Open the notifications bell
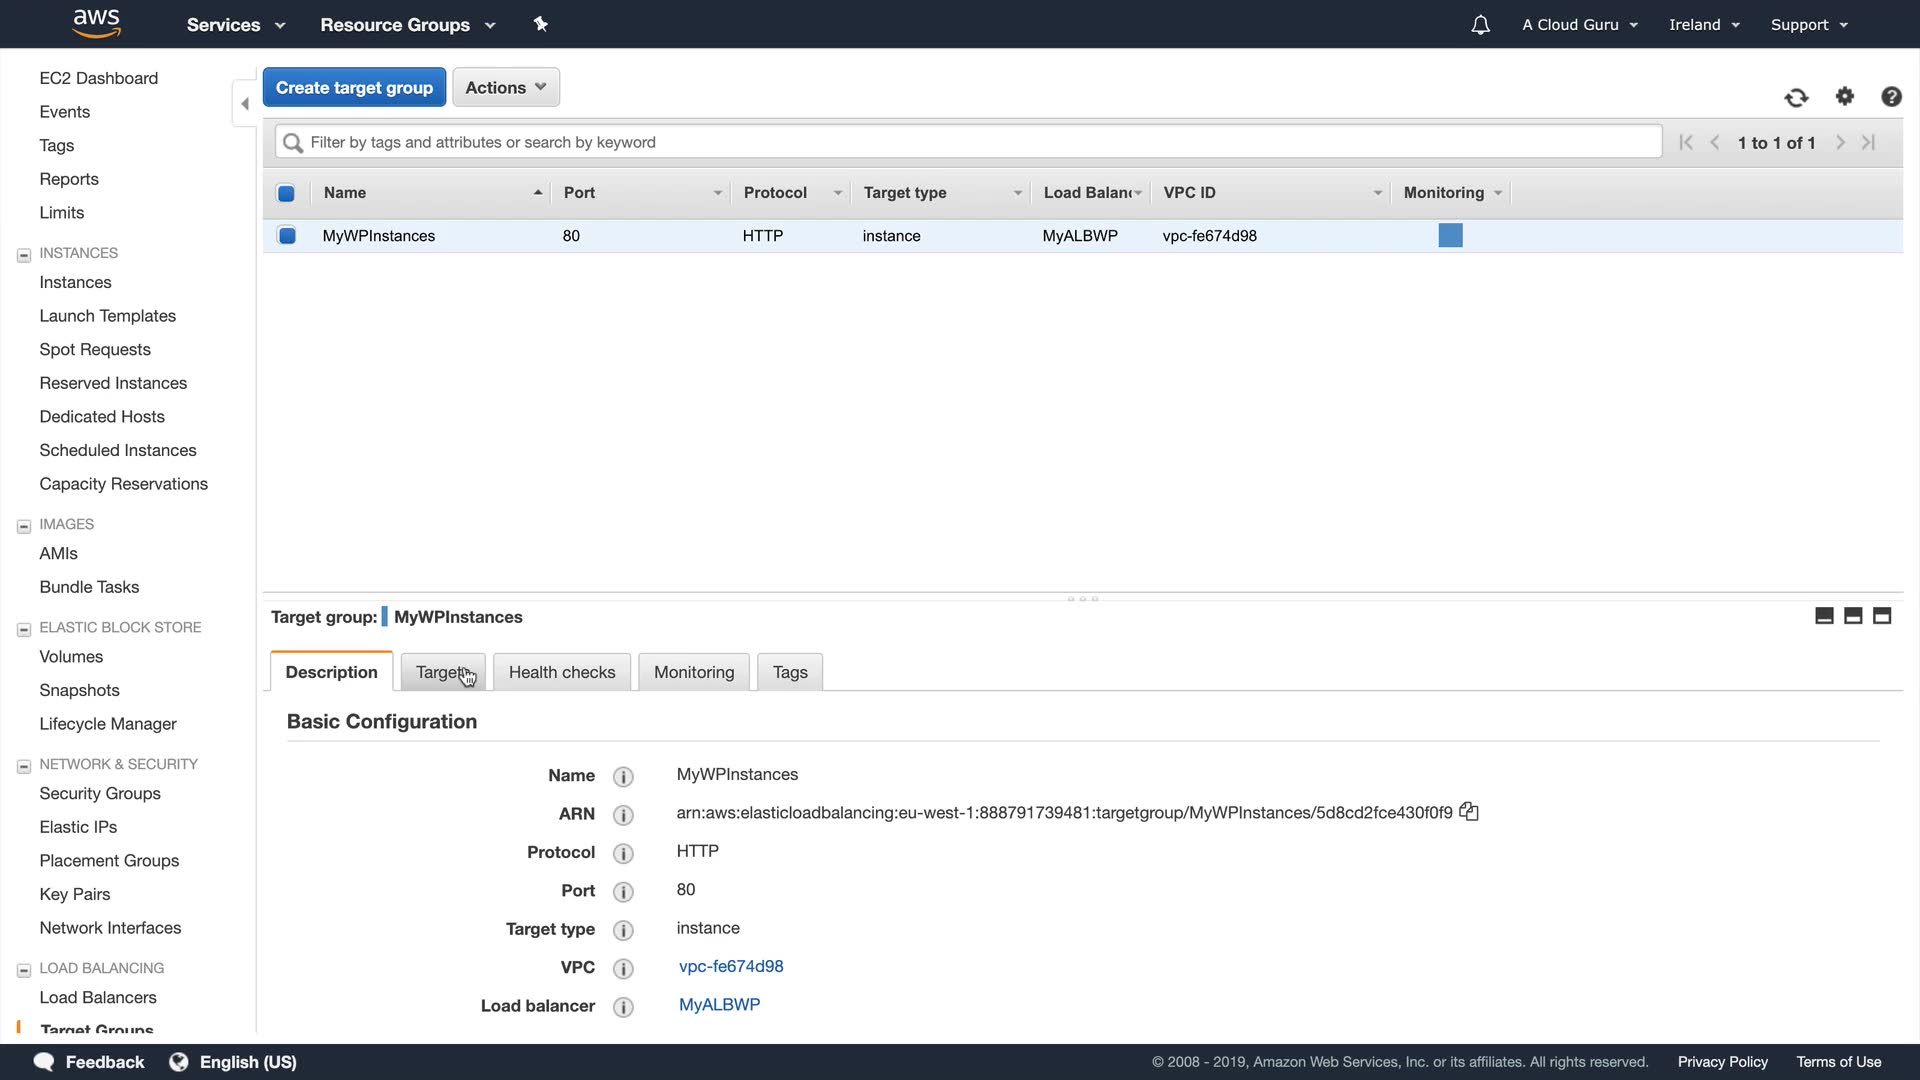 pos(1480,25)
